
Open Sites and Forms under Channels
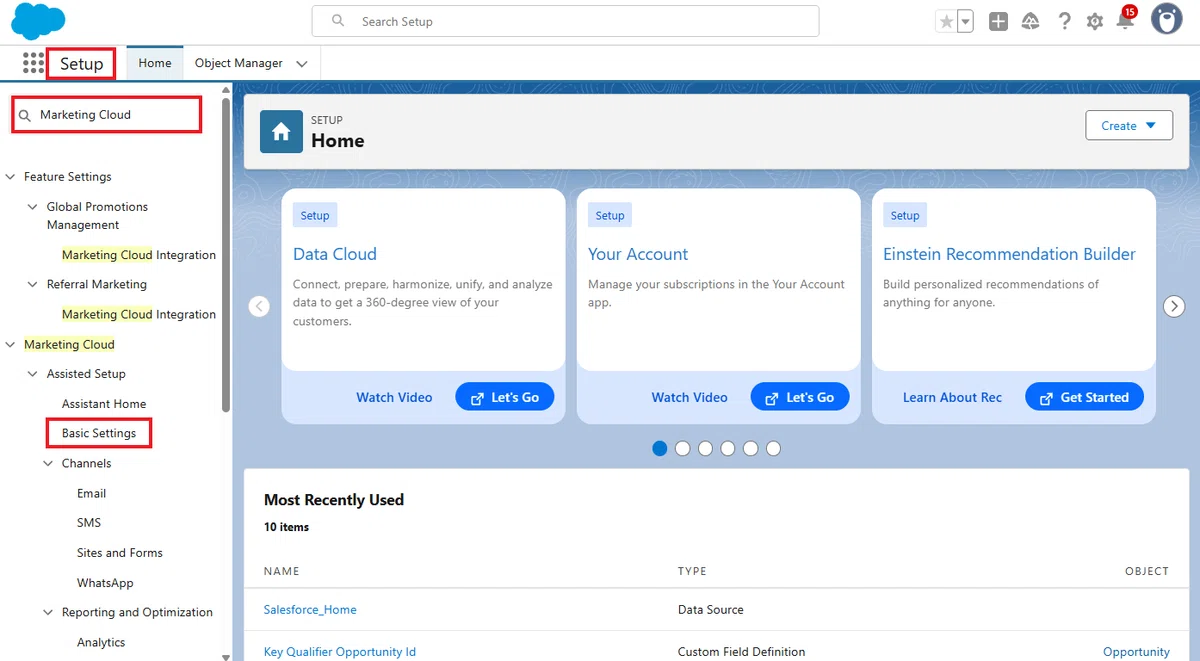point(120,553)
